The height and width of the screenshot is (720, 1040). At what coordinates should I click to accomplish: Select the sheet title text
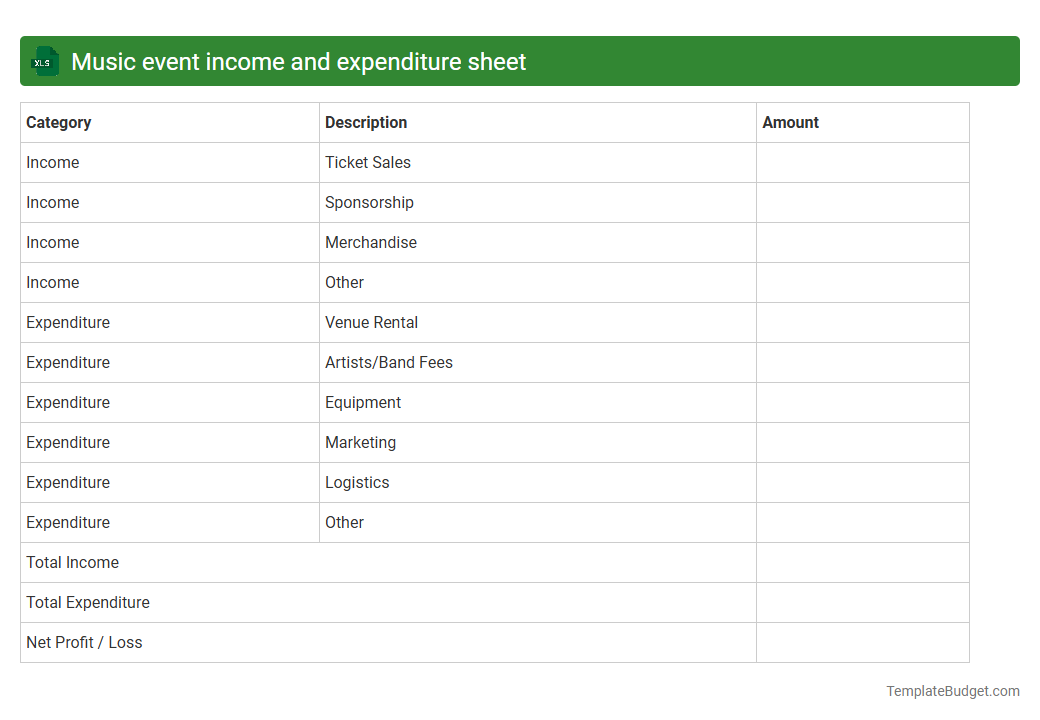coord(296,61)
